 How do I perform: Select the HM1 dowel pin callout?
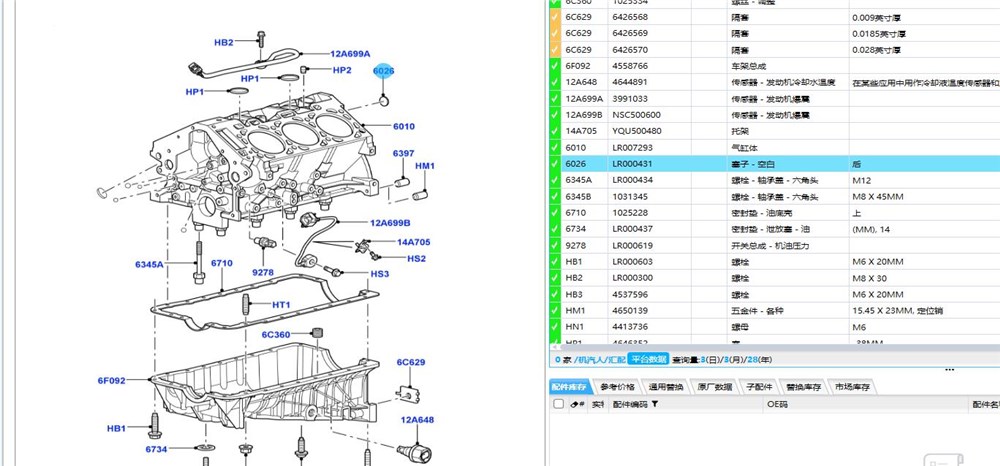(x=425, y=166)
